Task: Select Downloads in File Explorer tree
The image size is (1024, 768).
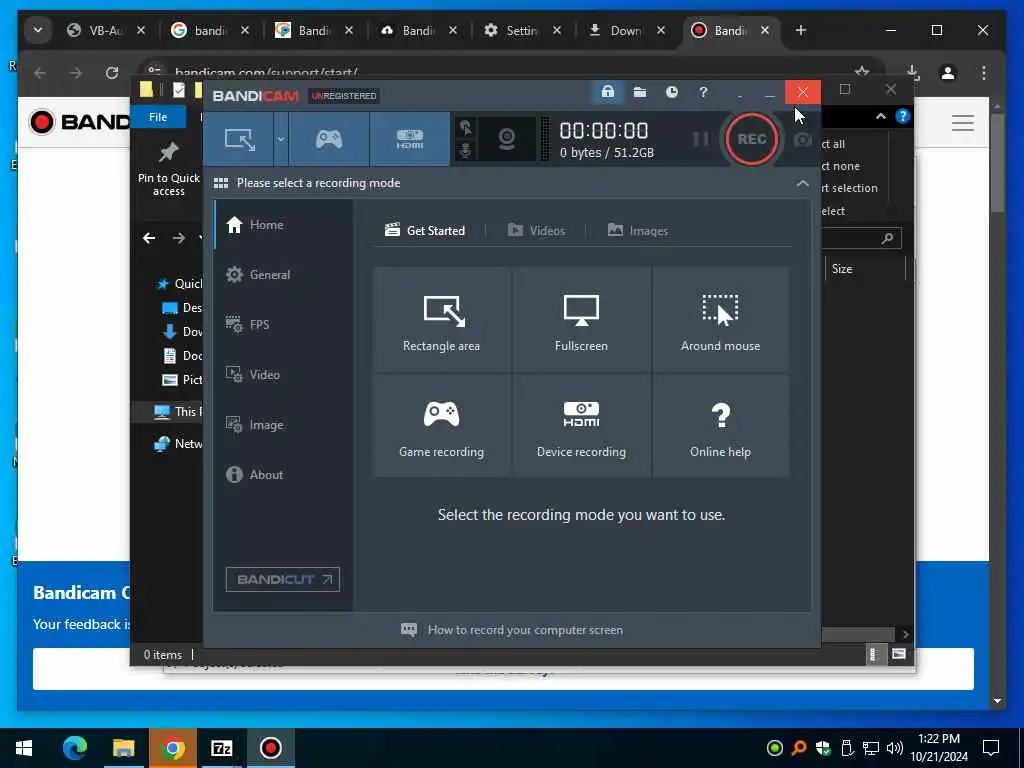Action: tap(182, 332)
